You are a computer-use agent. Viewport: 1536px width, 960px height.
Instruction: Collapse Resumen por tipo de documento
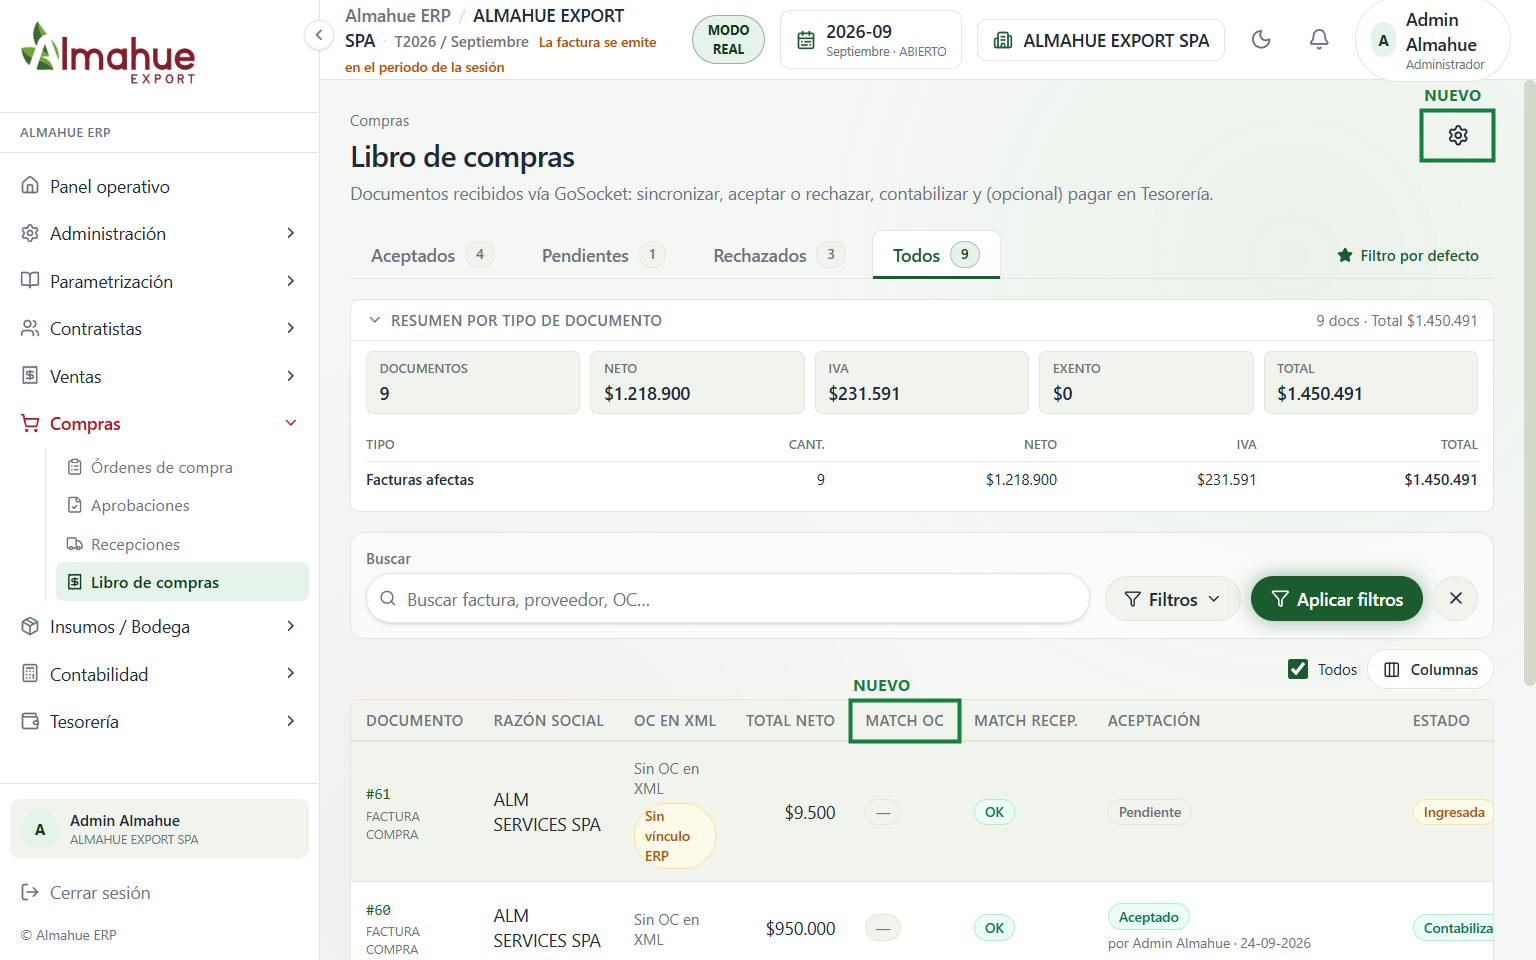tap(515, 321)
